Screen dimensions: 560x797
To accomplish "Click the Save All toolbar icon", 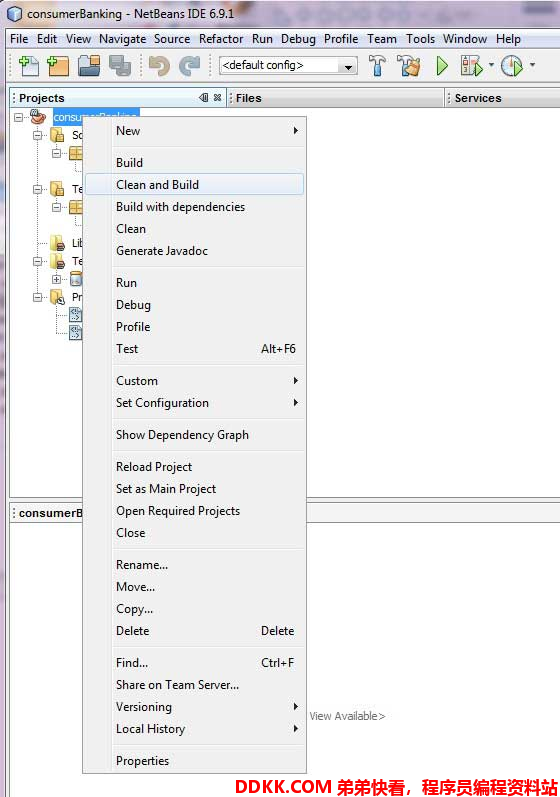I will [120, 66].
